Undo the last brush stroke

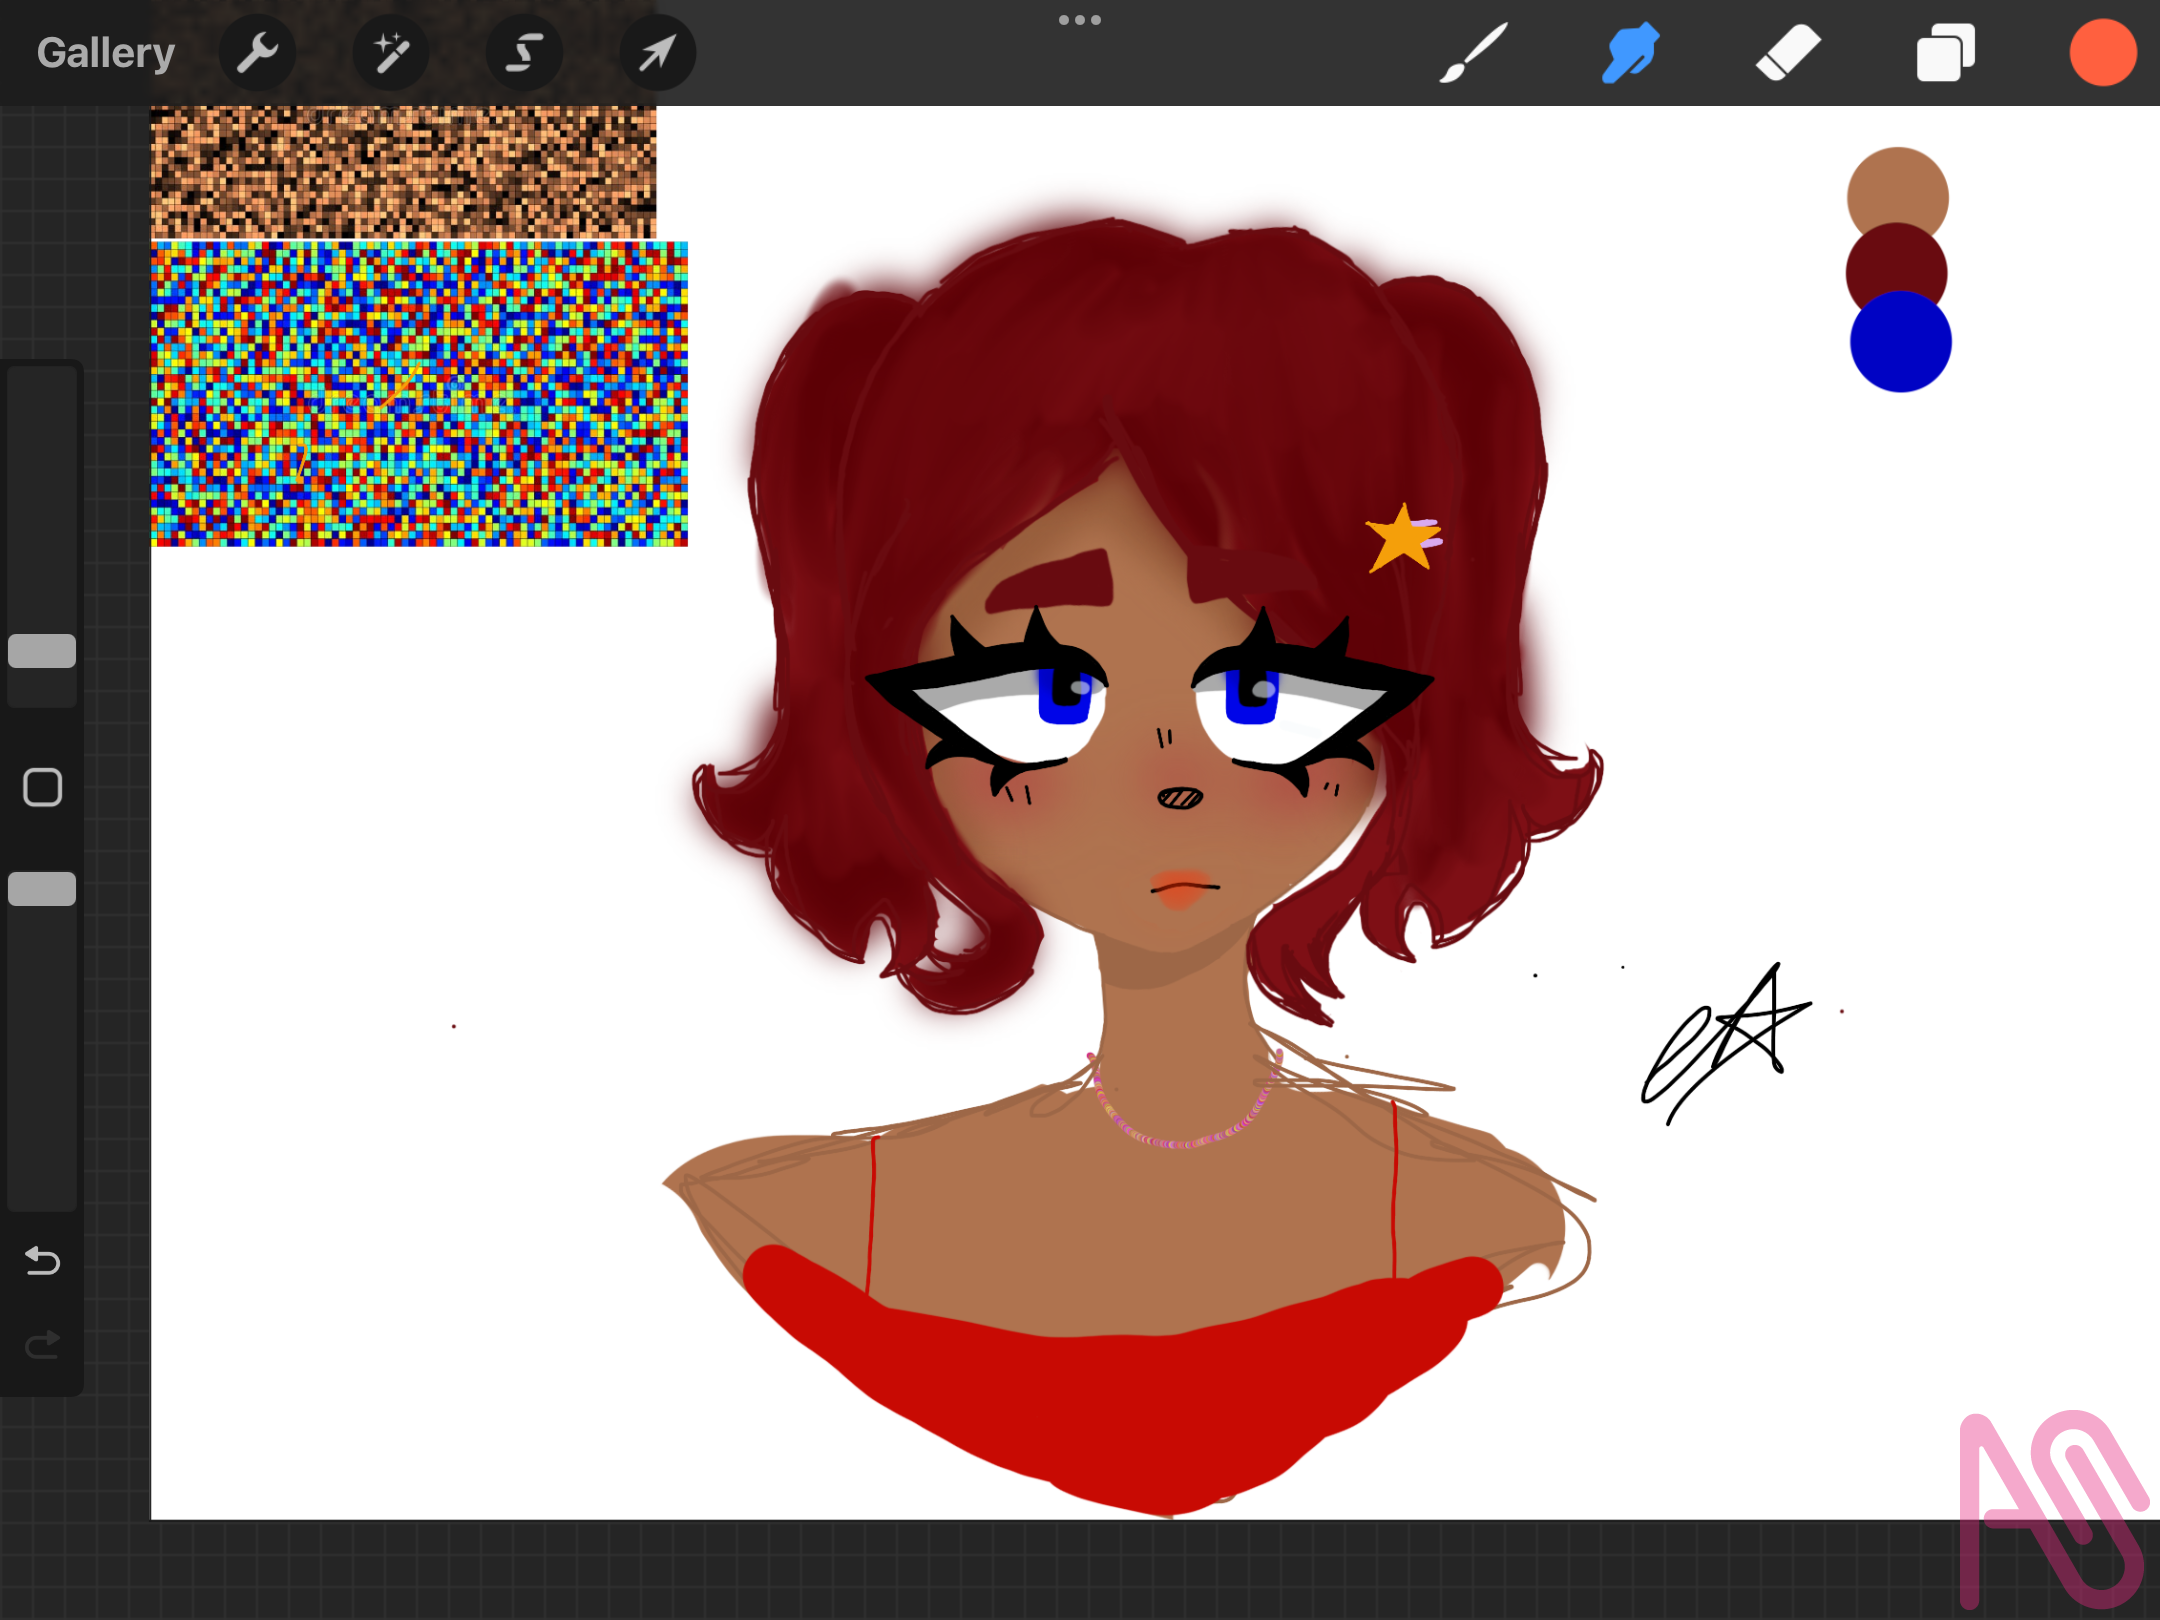click(x=41, y=1262)
